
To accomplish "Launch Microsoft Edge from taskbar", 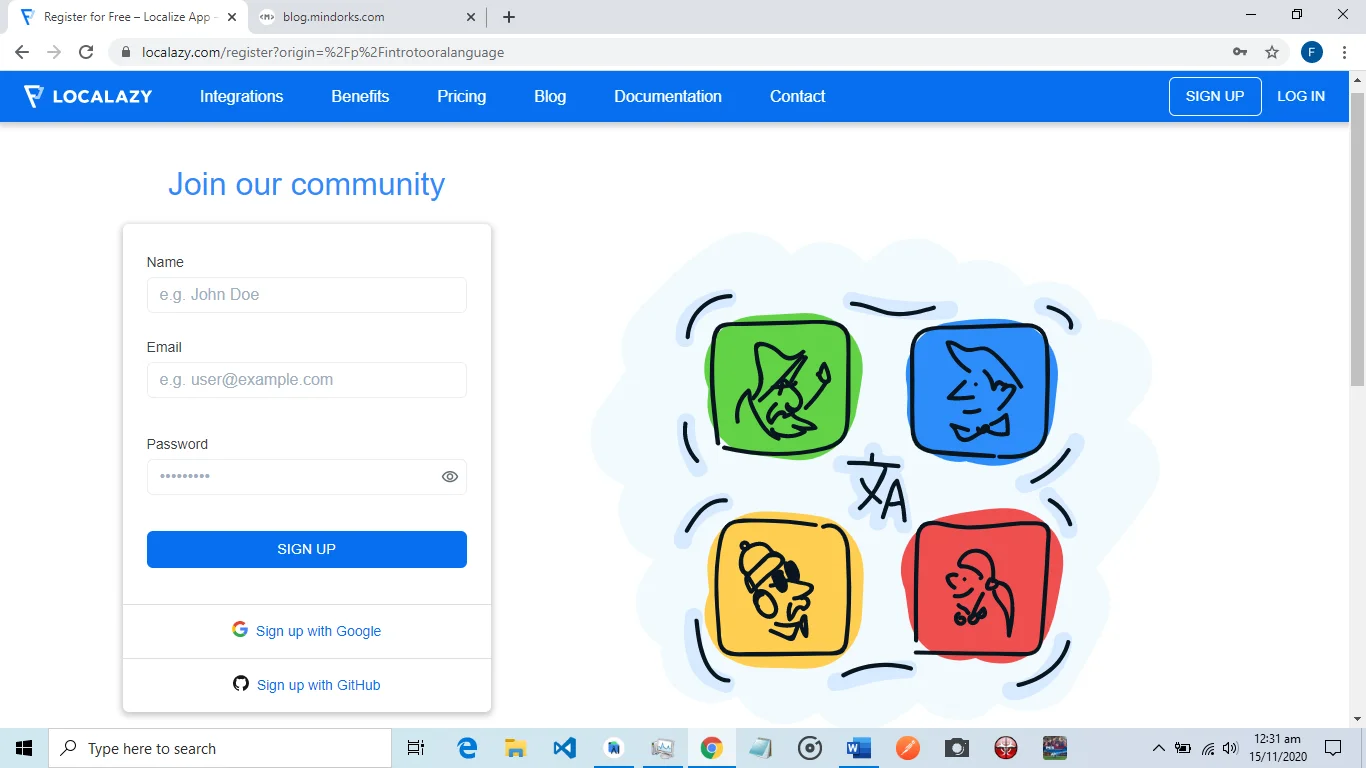I will pyautogui.click(x=467, y=748).
